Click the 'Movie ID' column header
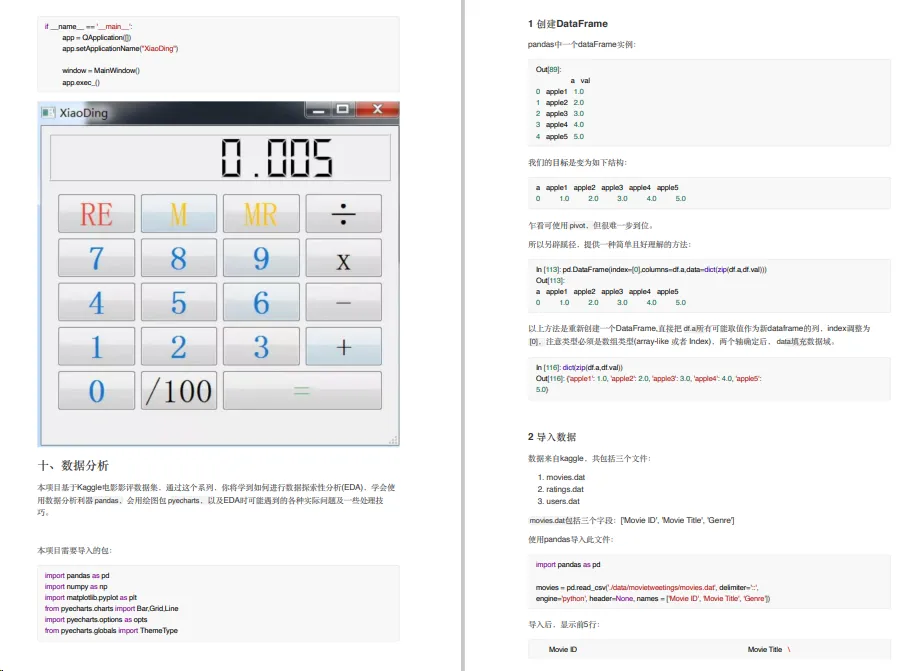This screenshot has height=671, width=916. (563, 649)
